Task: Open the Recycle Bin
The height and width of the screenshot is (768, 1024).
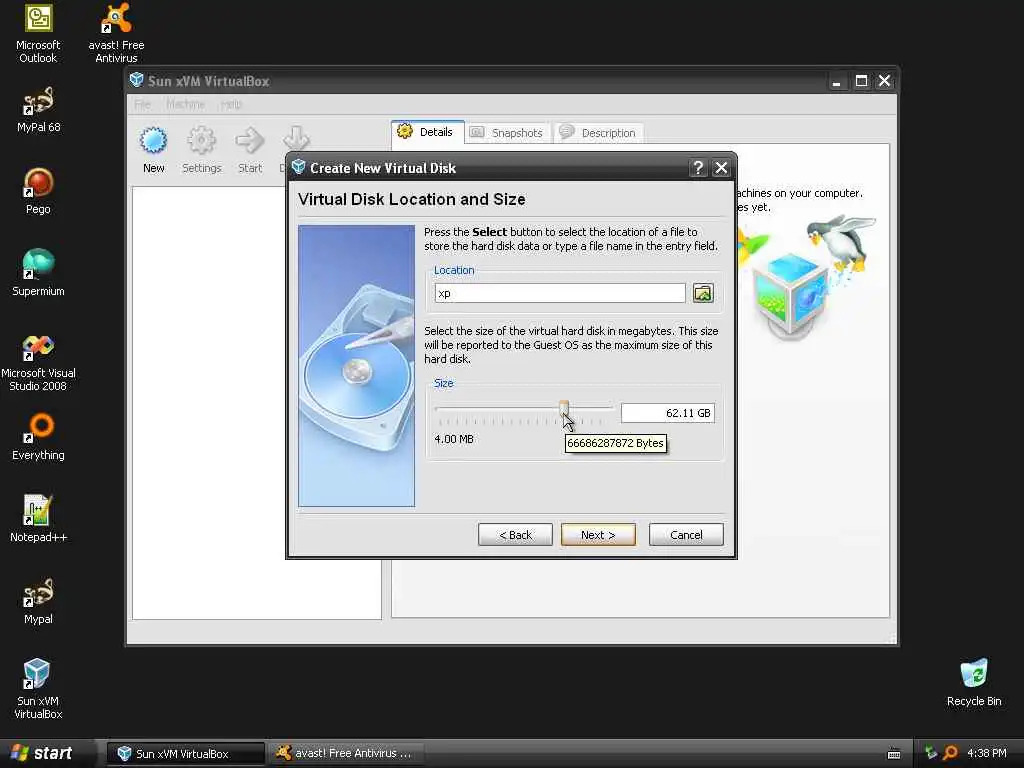Action: click(974, 682)
